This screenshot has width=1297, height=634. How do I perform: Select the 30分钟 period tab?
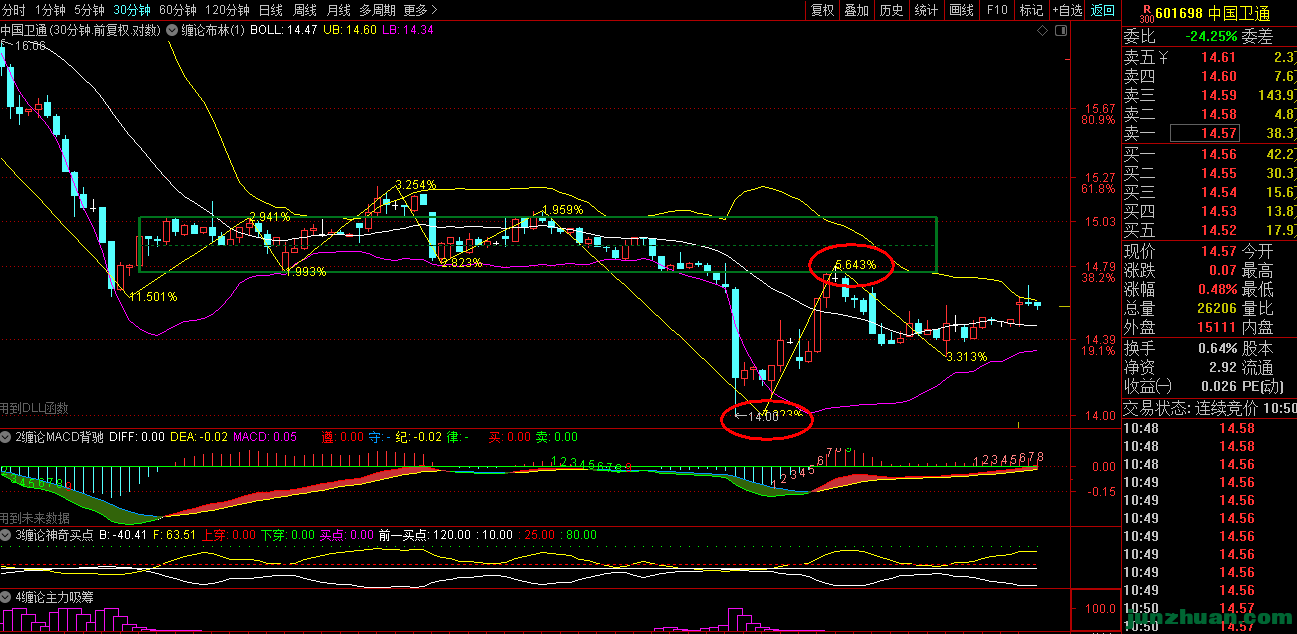point(131,10)
